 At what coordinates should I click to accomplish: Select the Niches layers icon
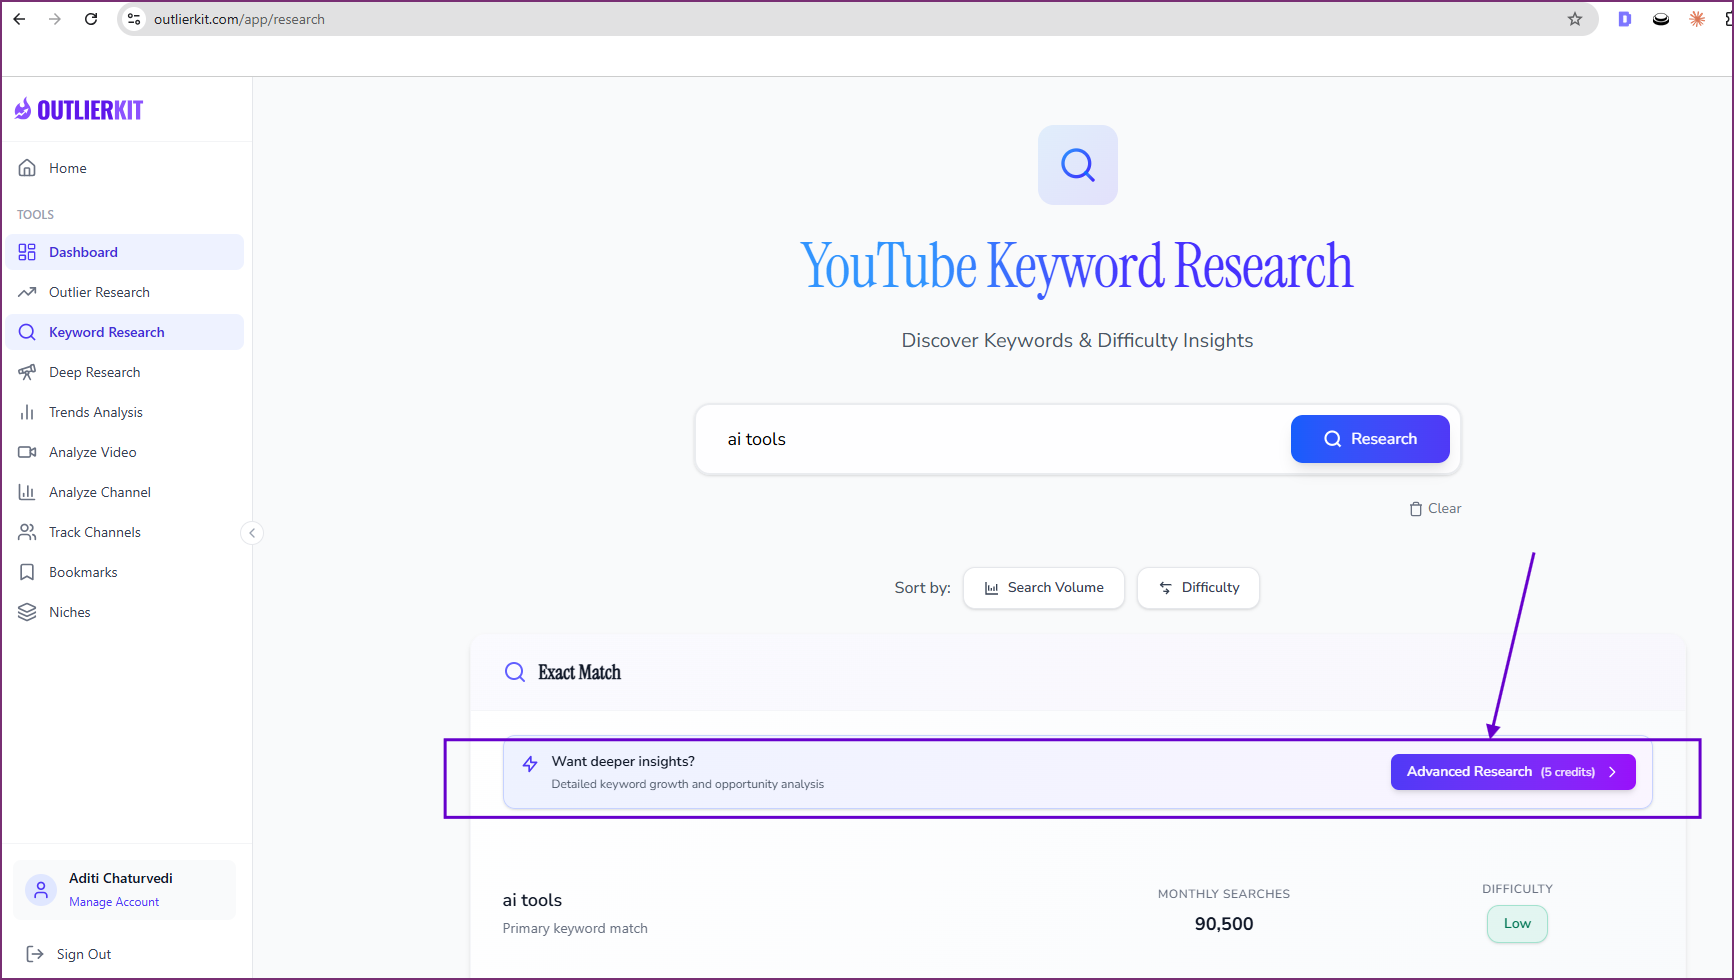27,611
